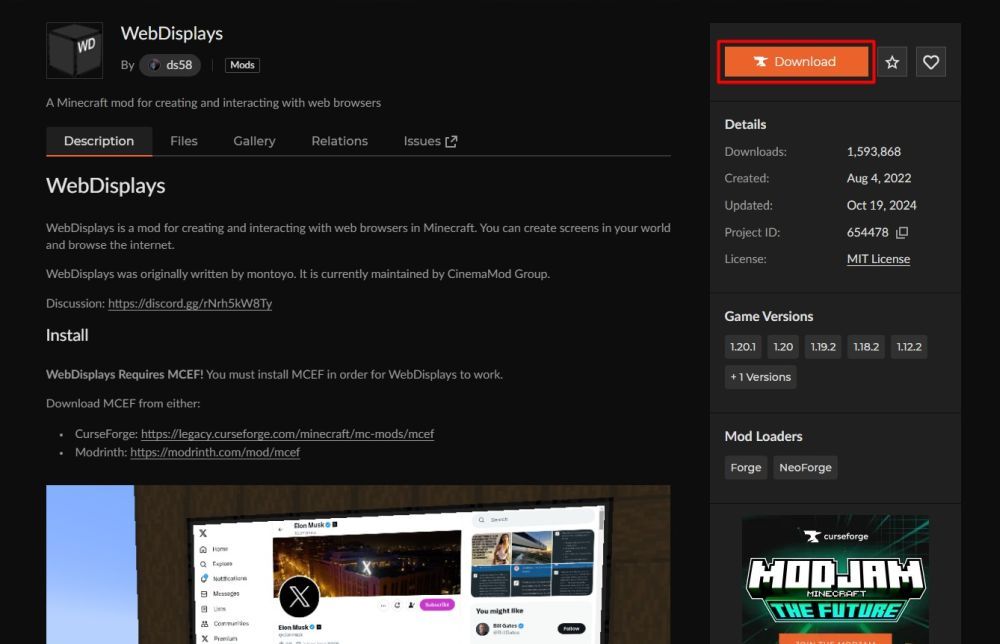Click the ModJam Minecraft advertisement banner

835,580
